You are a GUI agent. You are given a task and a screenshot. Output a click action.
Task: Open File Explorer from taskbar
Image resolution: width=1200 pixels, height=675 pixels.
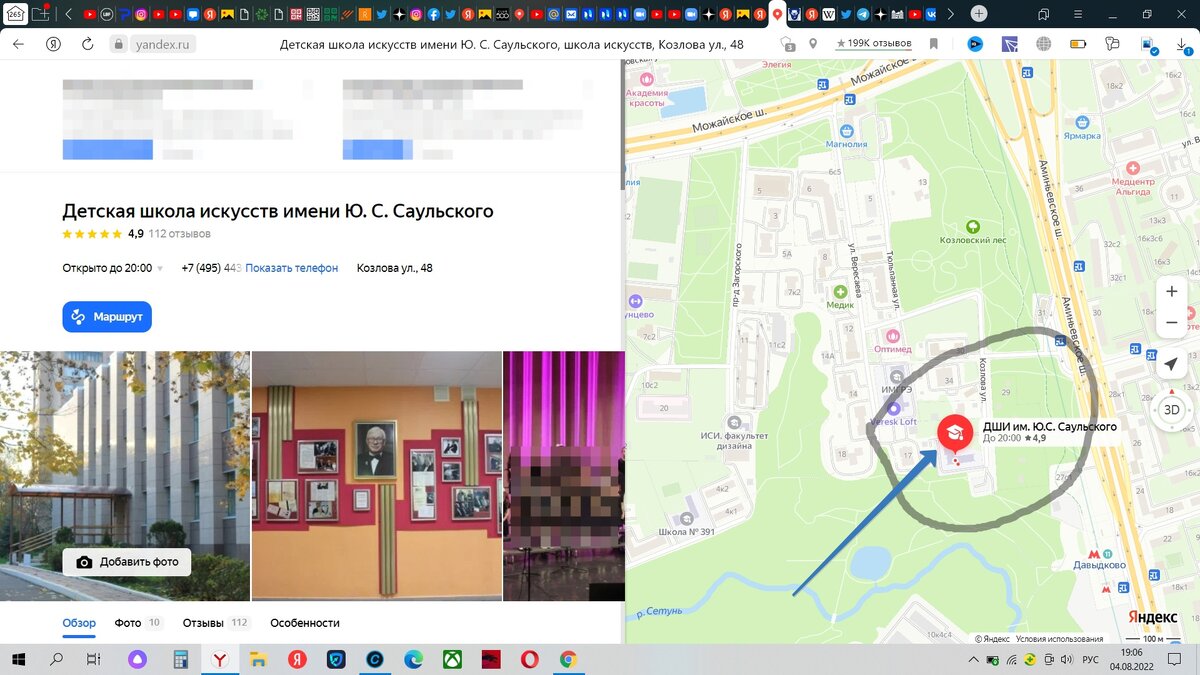(x=258, y=659)
